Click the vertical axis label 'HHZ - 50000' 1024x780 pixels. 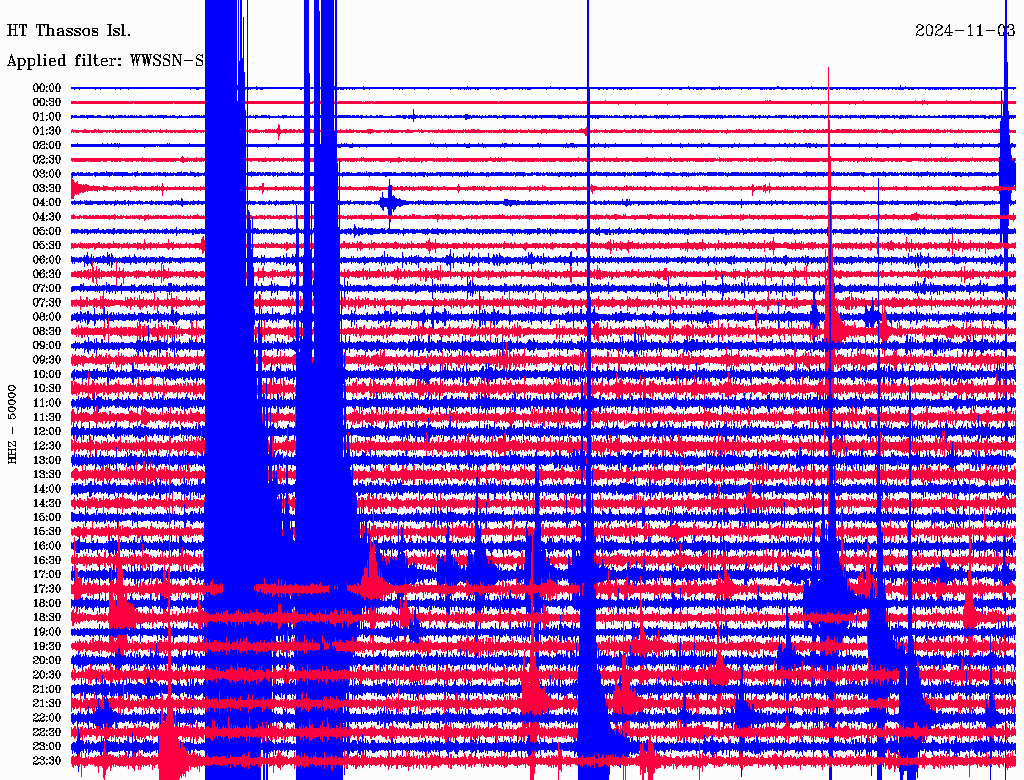coord(12,425)
